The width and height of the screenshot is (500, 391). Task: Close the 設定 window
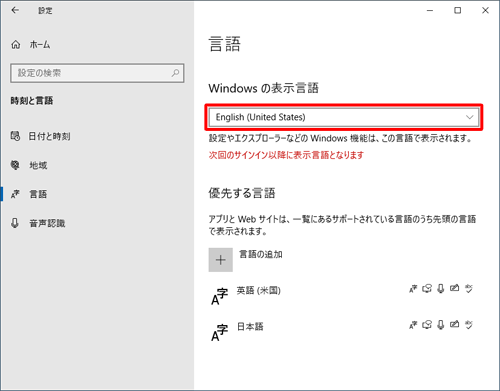(x=485, y=10)
